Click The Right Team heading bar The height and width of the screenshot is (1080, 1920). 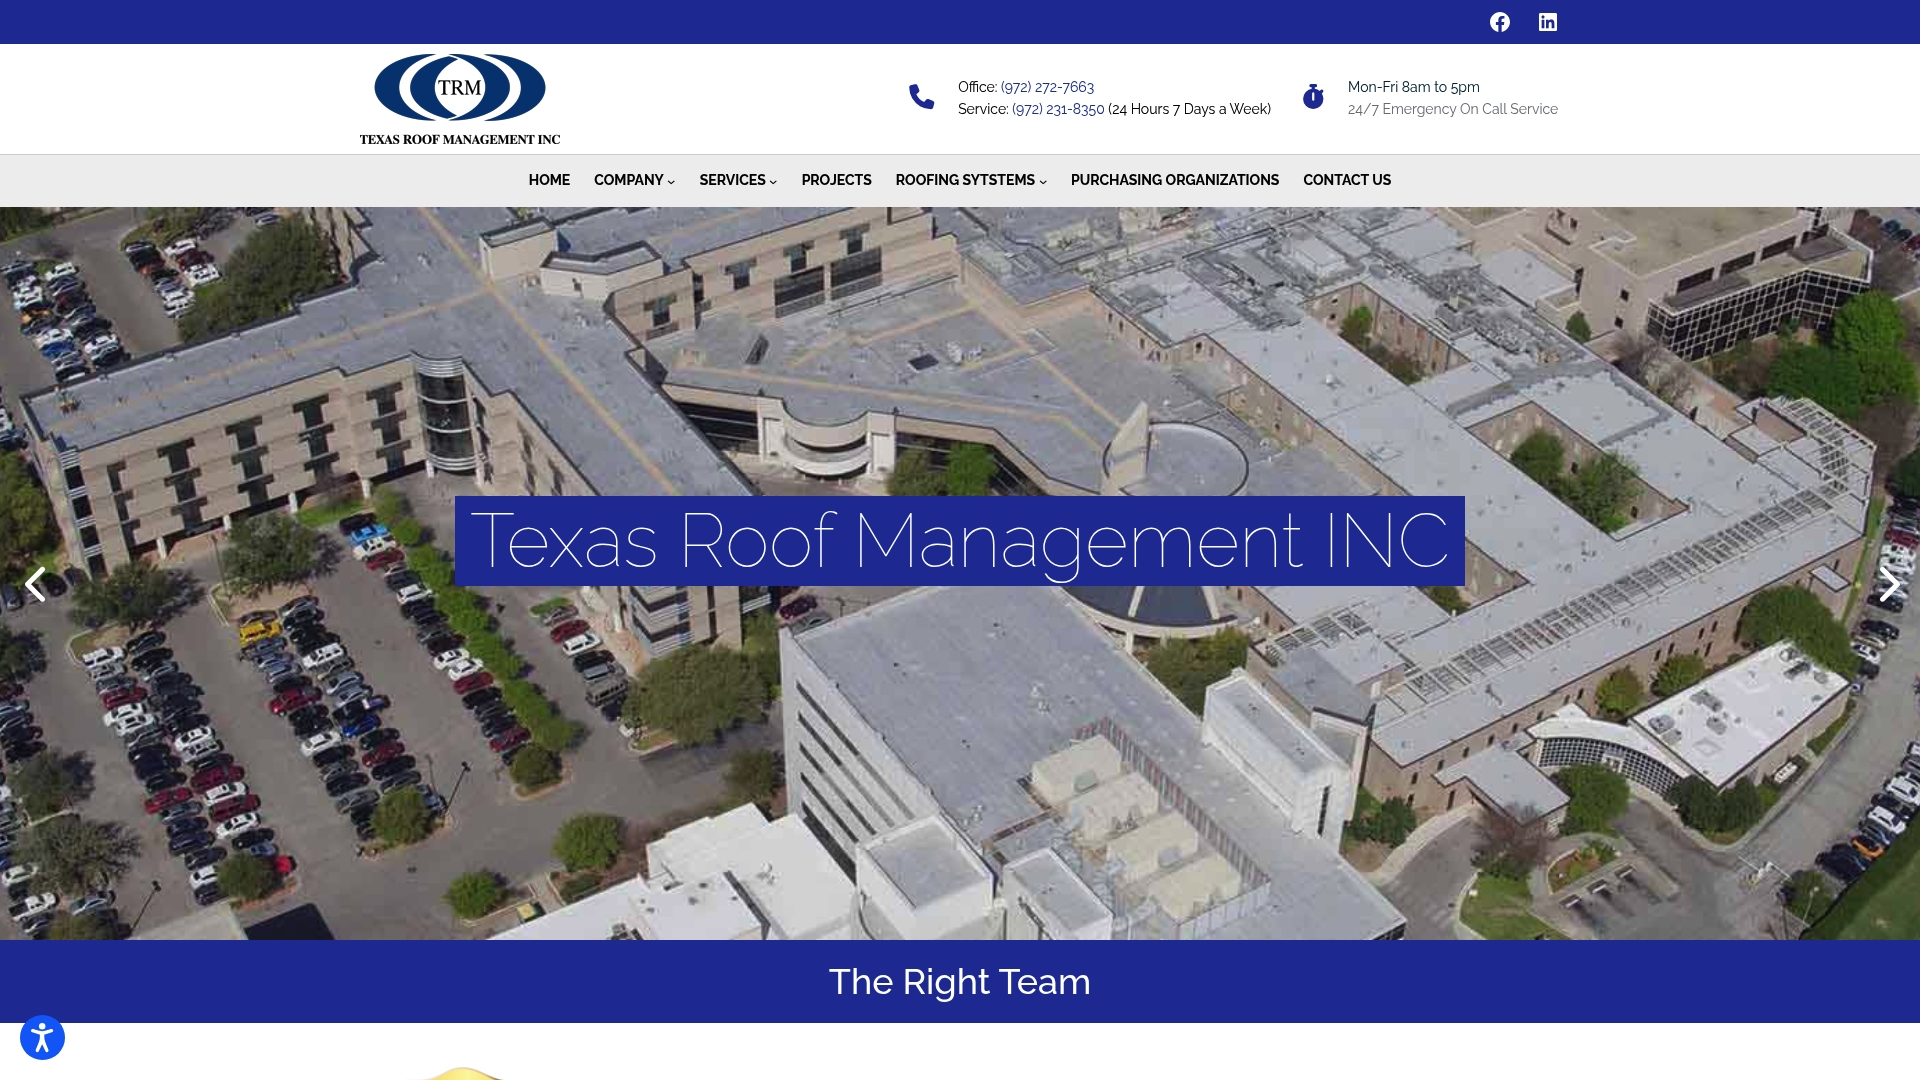pos(959,981)
